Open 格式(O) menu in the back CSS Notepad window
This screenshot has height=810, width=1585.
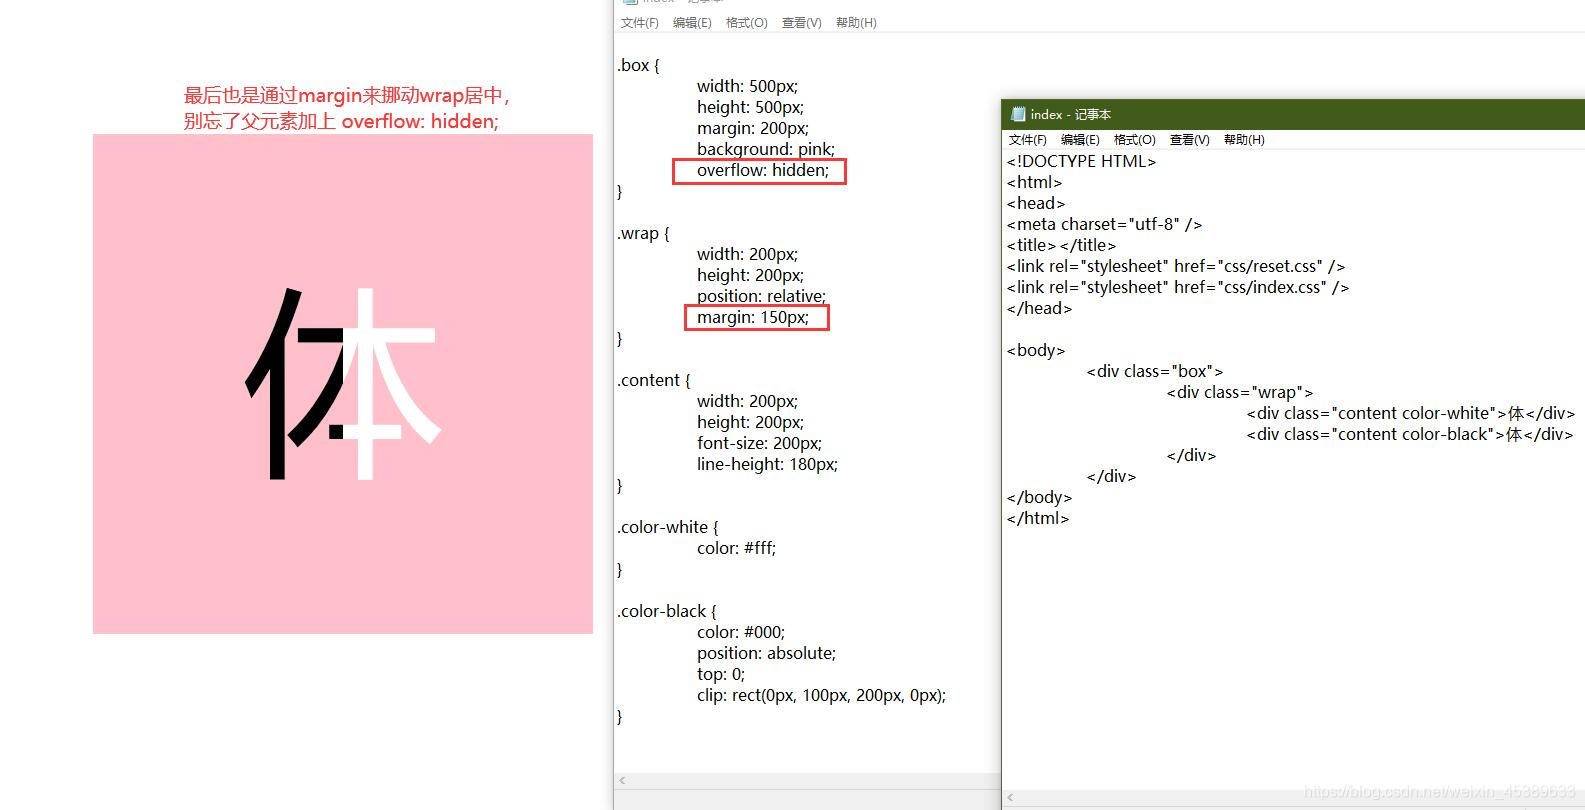pos(747,23)
